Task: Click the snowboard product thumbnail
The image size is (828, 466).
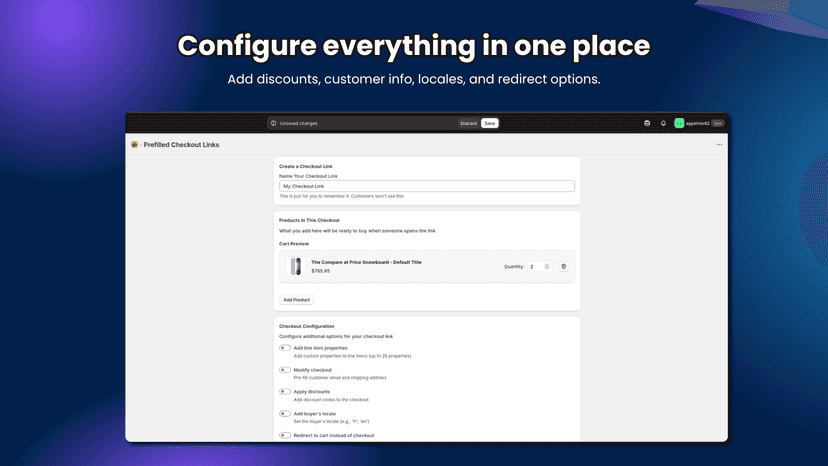Action: [x=296, y=266]
